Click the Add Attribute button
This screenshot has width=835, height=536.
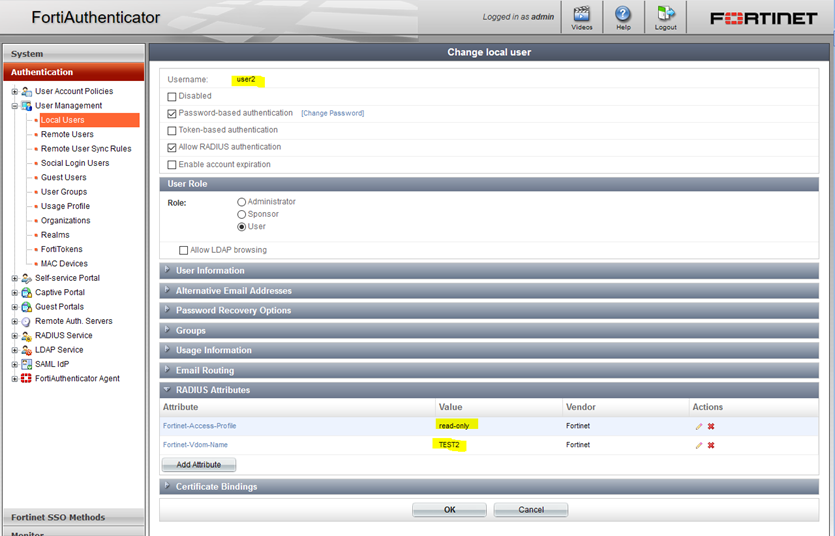[x=198, y=465]
